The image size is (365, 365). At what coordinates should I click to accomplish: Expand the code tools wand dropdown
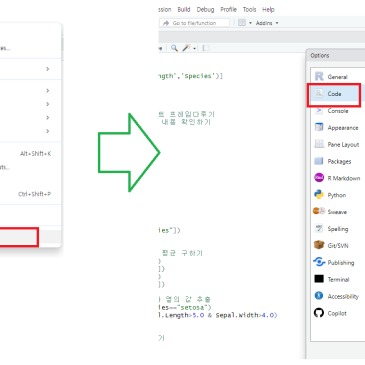click(x=189, y=48)
